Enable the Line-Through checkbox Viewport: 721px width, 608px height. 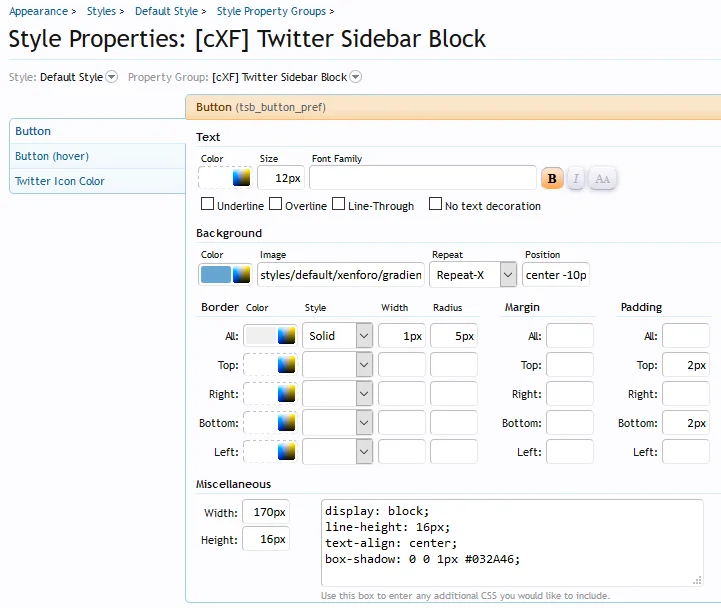(x=338, y=204)
